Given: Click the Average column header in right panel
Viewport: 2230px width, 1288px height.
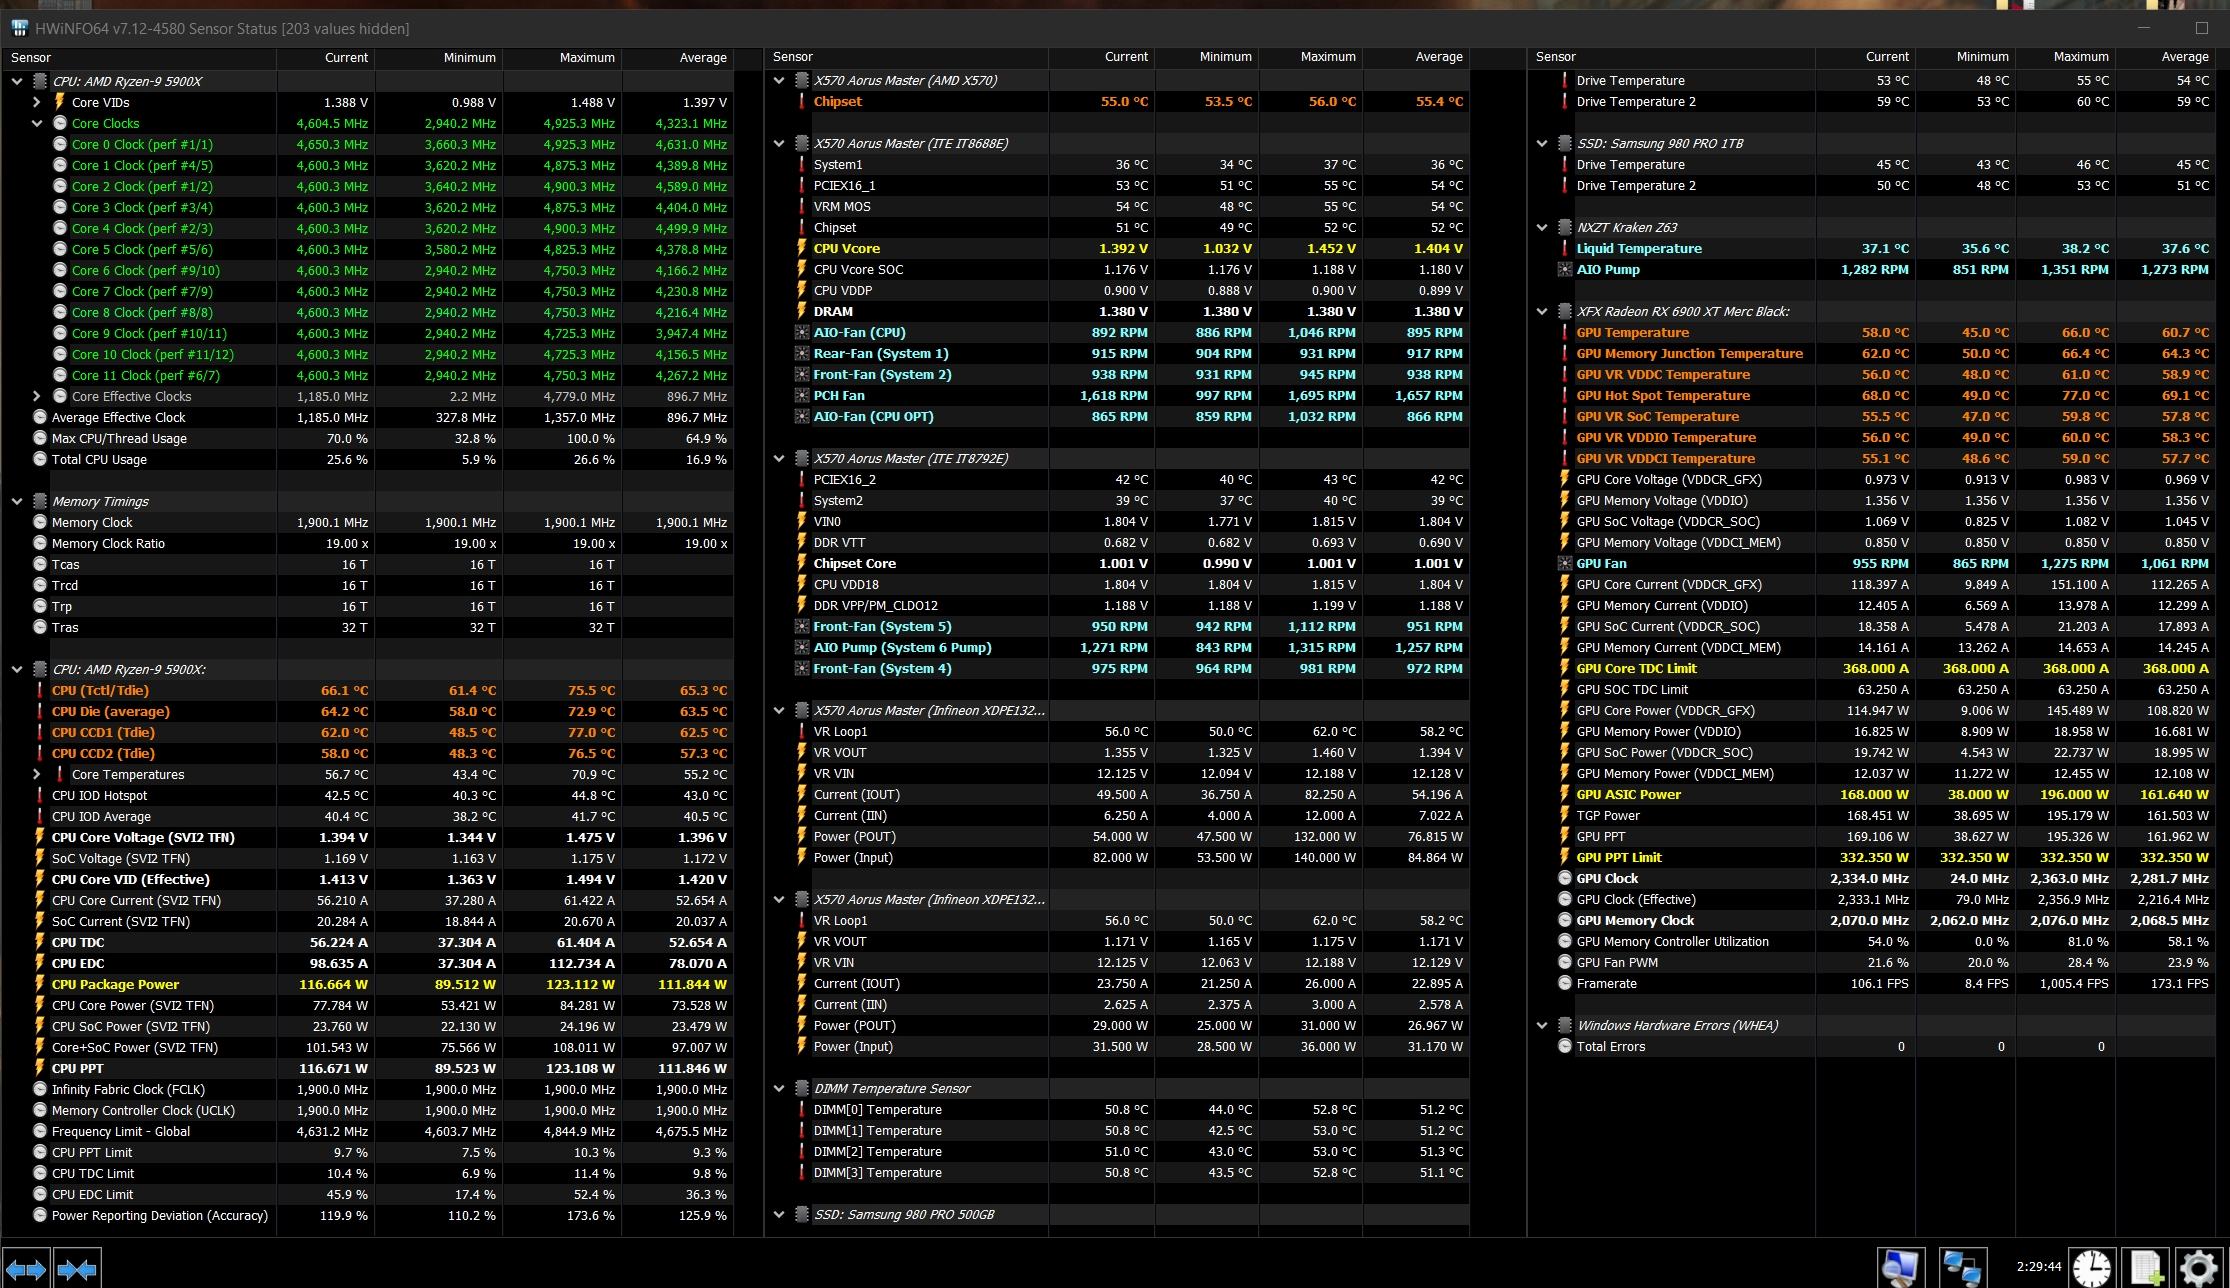Looking at the screenshot, I should [2184, 57].
